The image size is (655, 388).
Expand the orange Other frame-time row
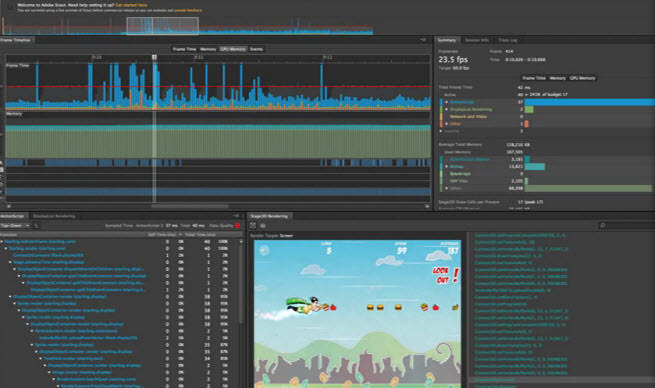(x=446, y=124)
